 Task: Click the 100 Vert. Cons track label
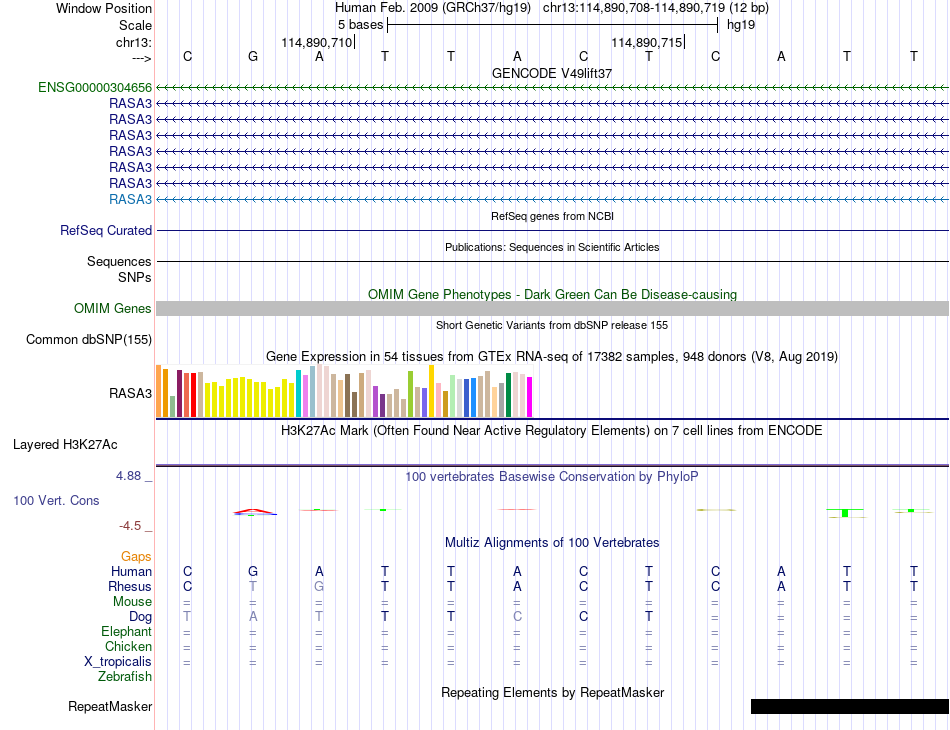(56, 500)
